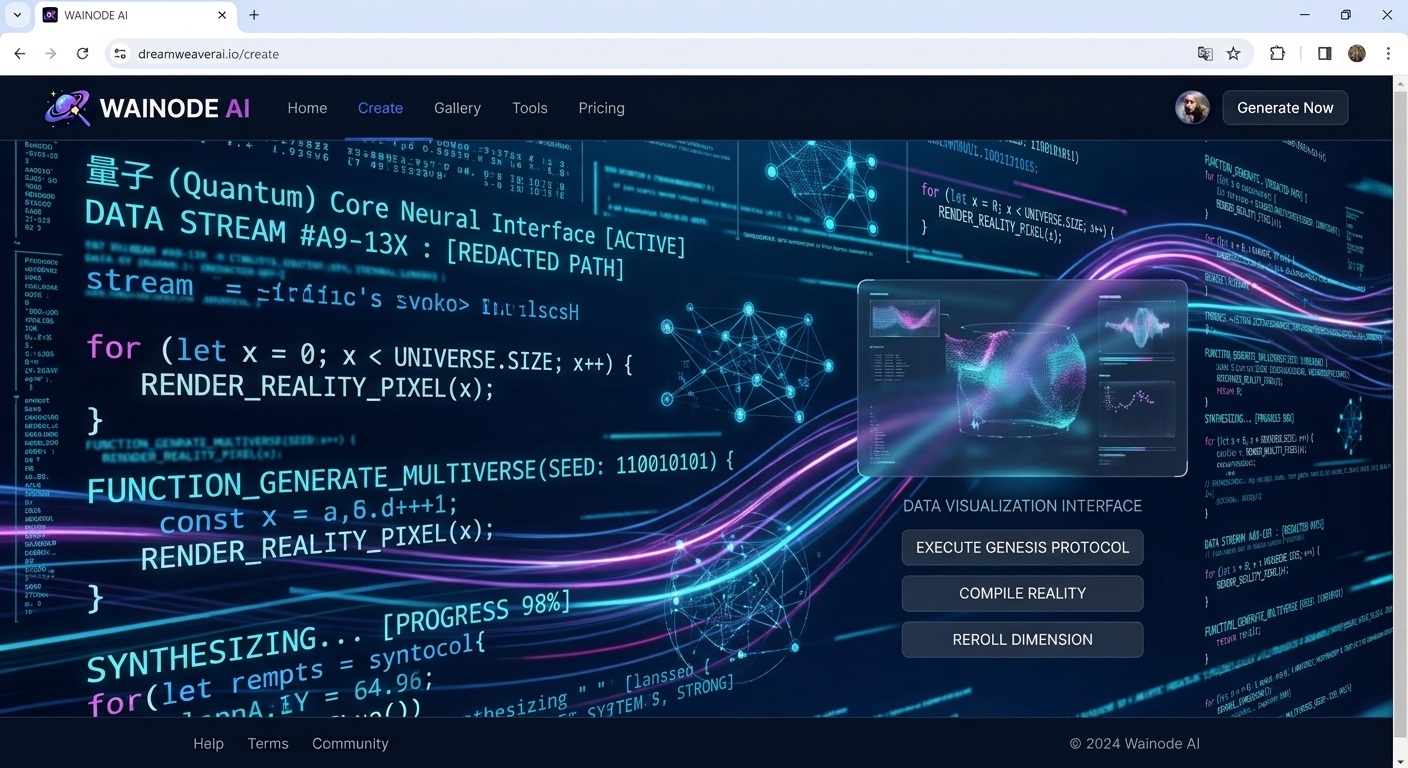Click EXECUTE GENESIS PROTOCOL button

(x=1022, y=547)
